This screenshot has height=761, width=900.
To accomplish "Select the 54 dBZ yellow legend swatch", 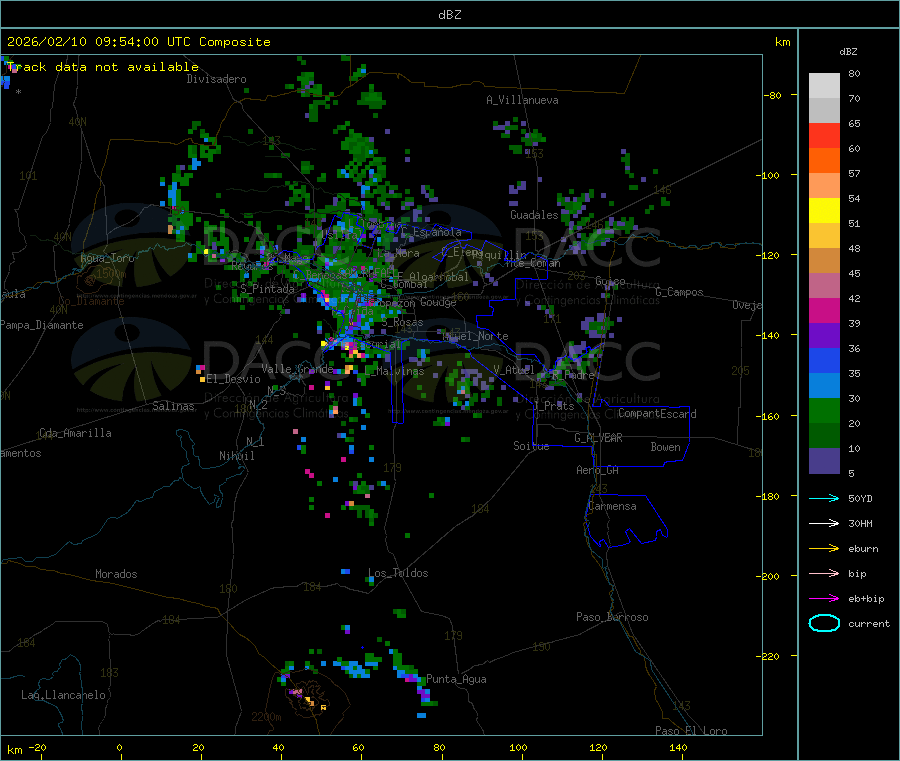I will coord(824,211).
